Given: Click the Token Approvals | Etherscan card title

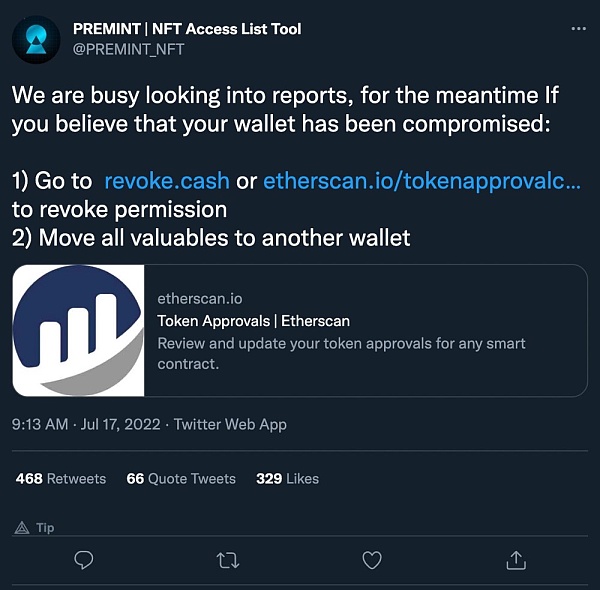Looking at the screenshot, I should (254, 321).
